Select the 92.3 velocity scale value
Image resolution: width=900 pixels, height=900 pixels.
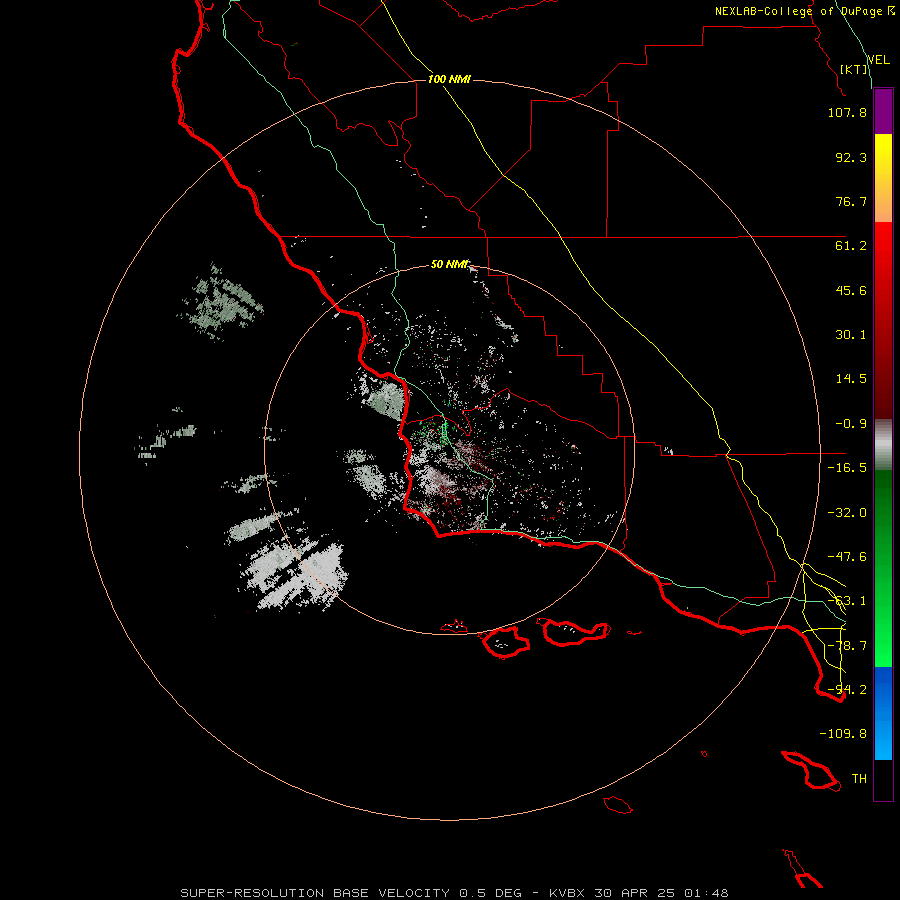[851, 157]
